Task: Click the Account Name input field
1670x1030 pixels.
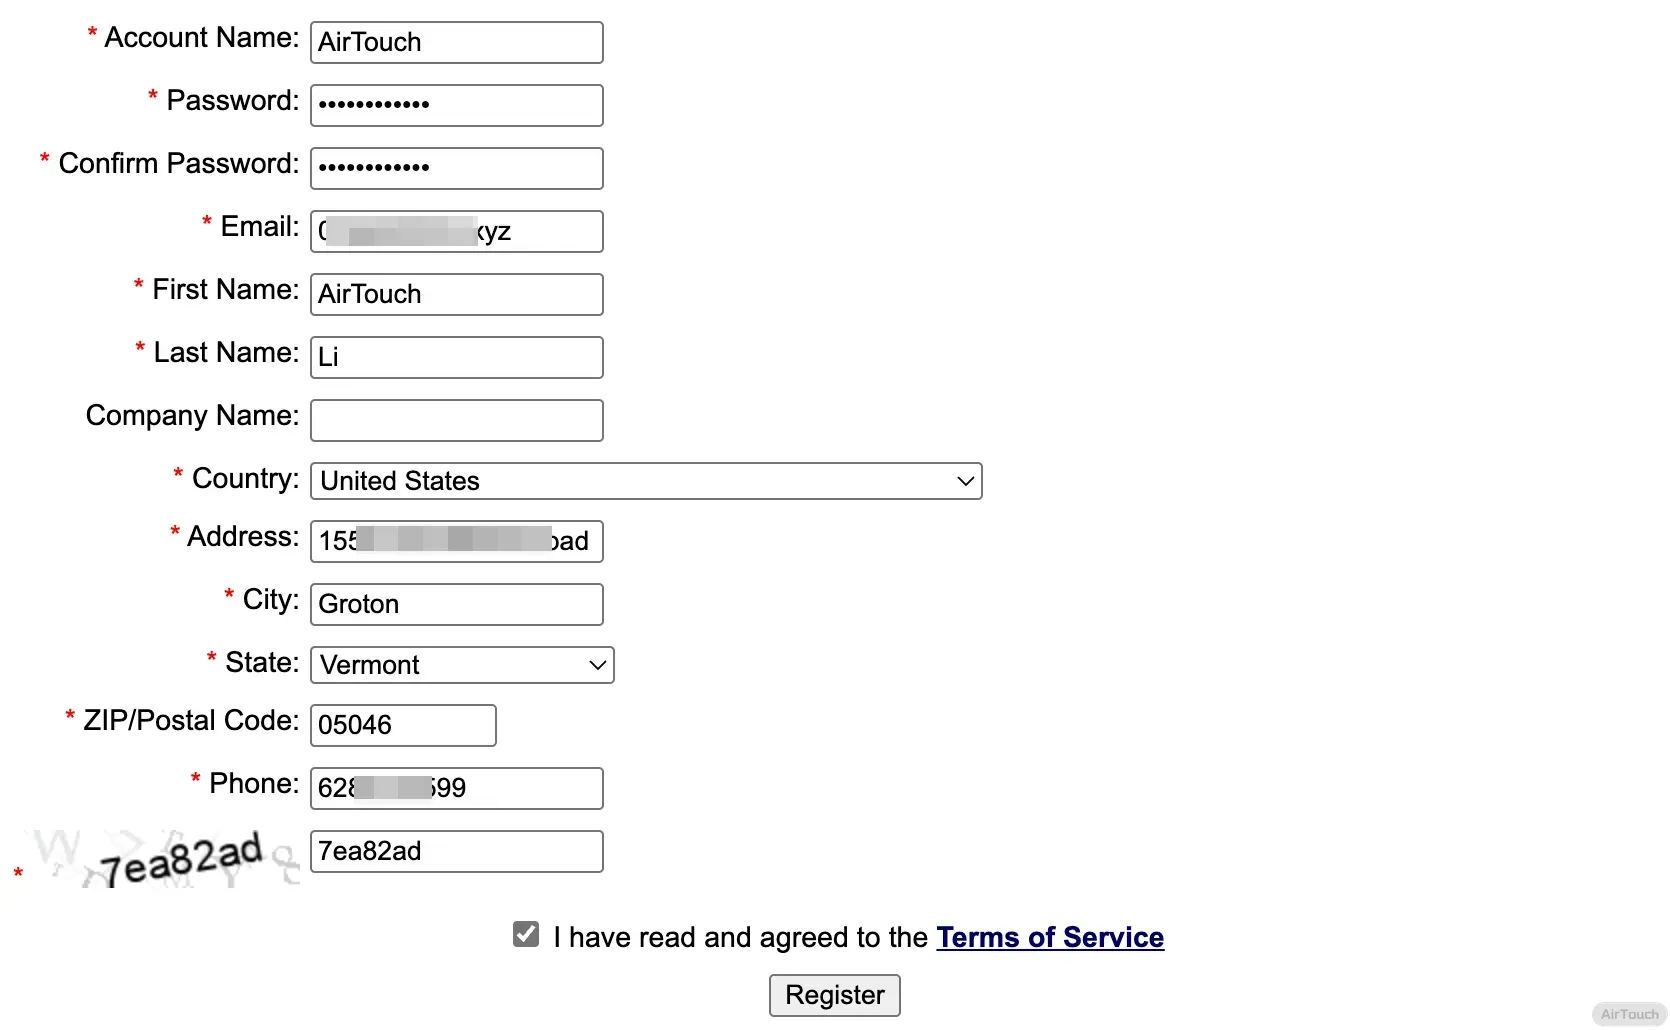Action: pyautogui.click(x=456, y=42)
